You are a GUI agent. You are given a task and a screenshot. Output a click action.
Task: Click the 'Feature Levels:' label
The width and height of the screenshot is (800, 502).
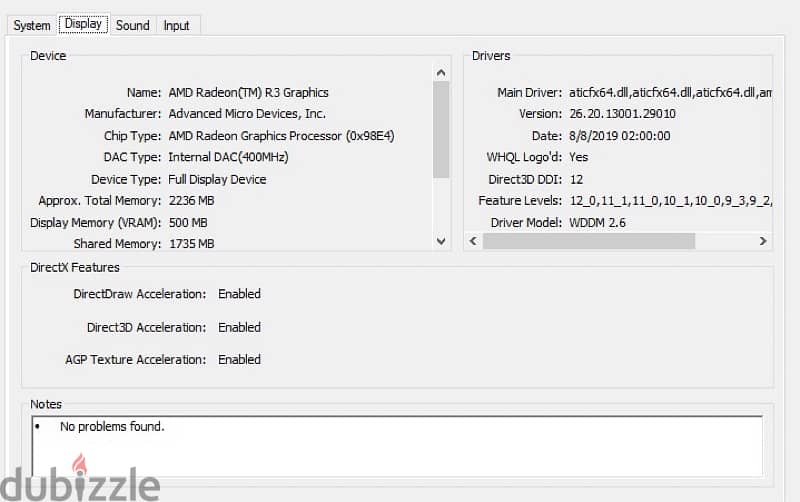[x=520, y=201]
